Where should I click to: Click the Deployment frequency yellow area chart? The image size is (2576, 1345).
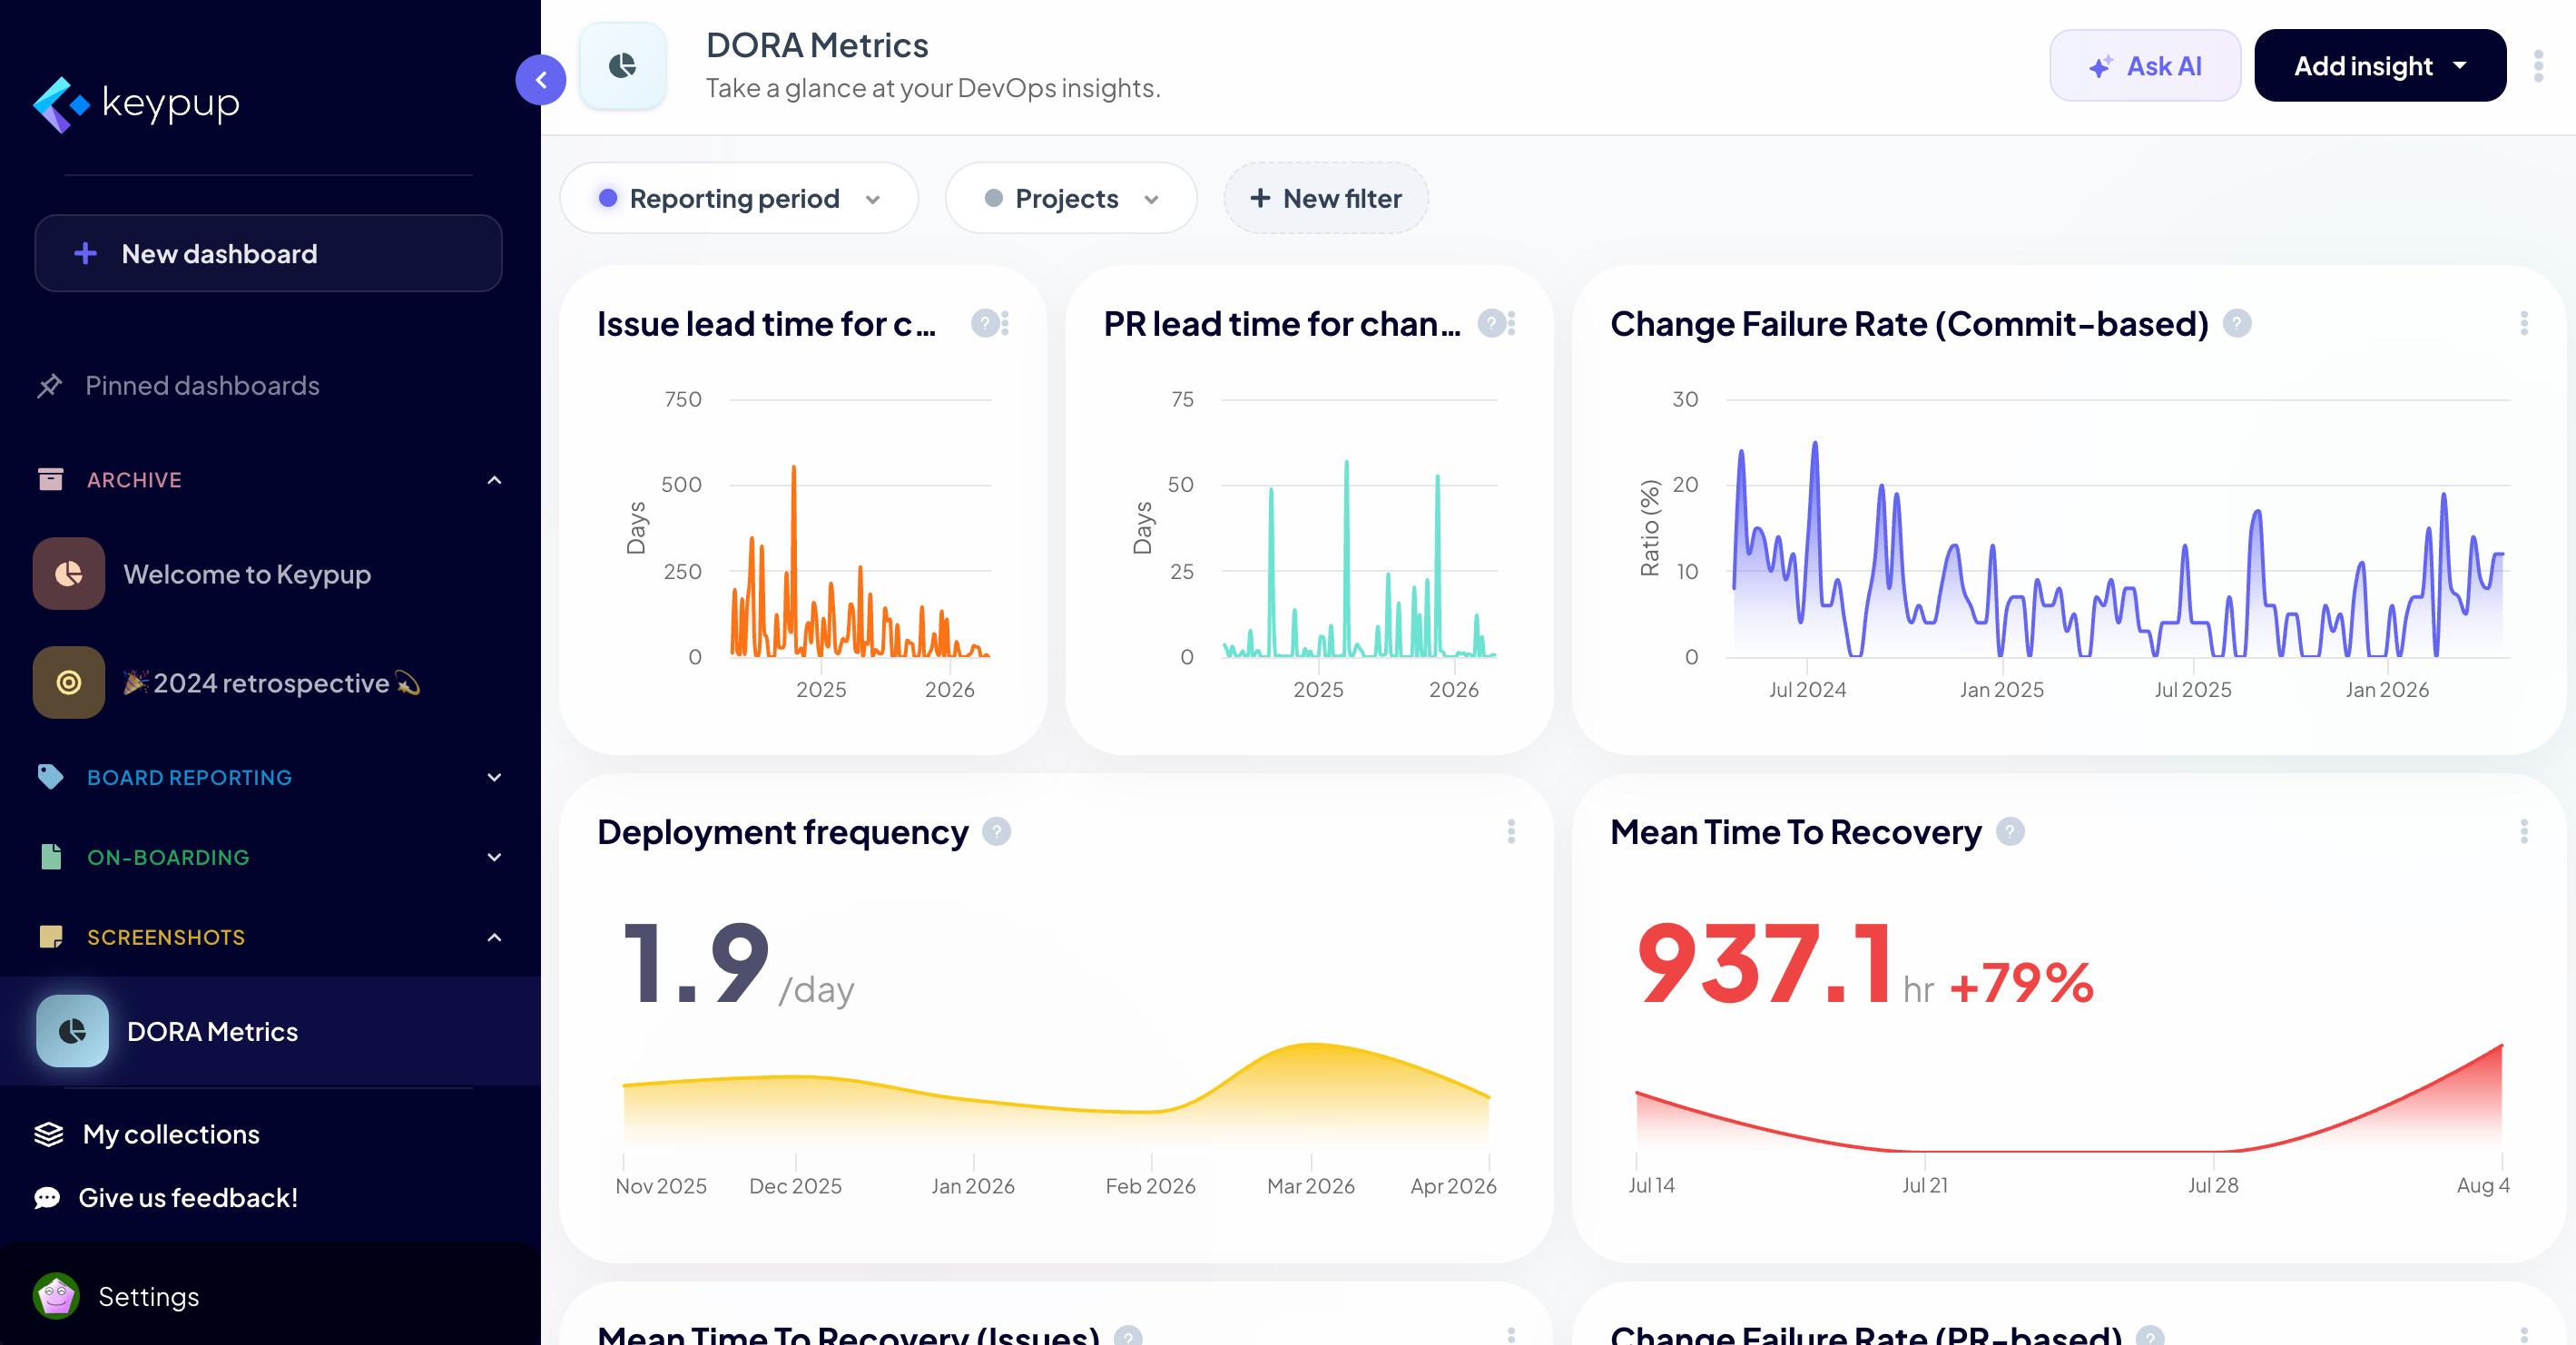[x=1056, y=1096]
